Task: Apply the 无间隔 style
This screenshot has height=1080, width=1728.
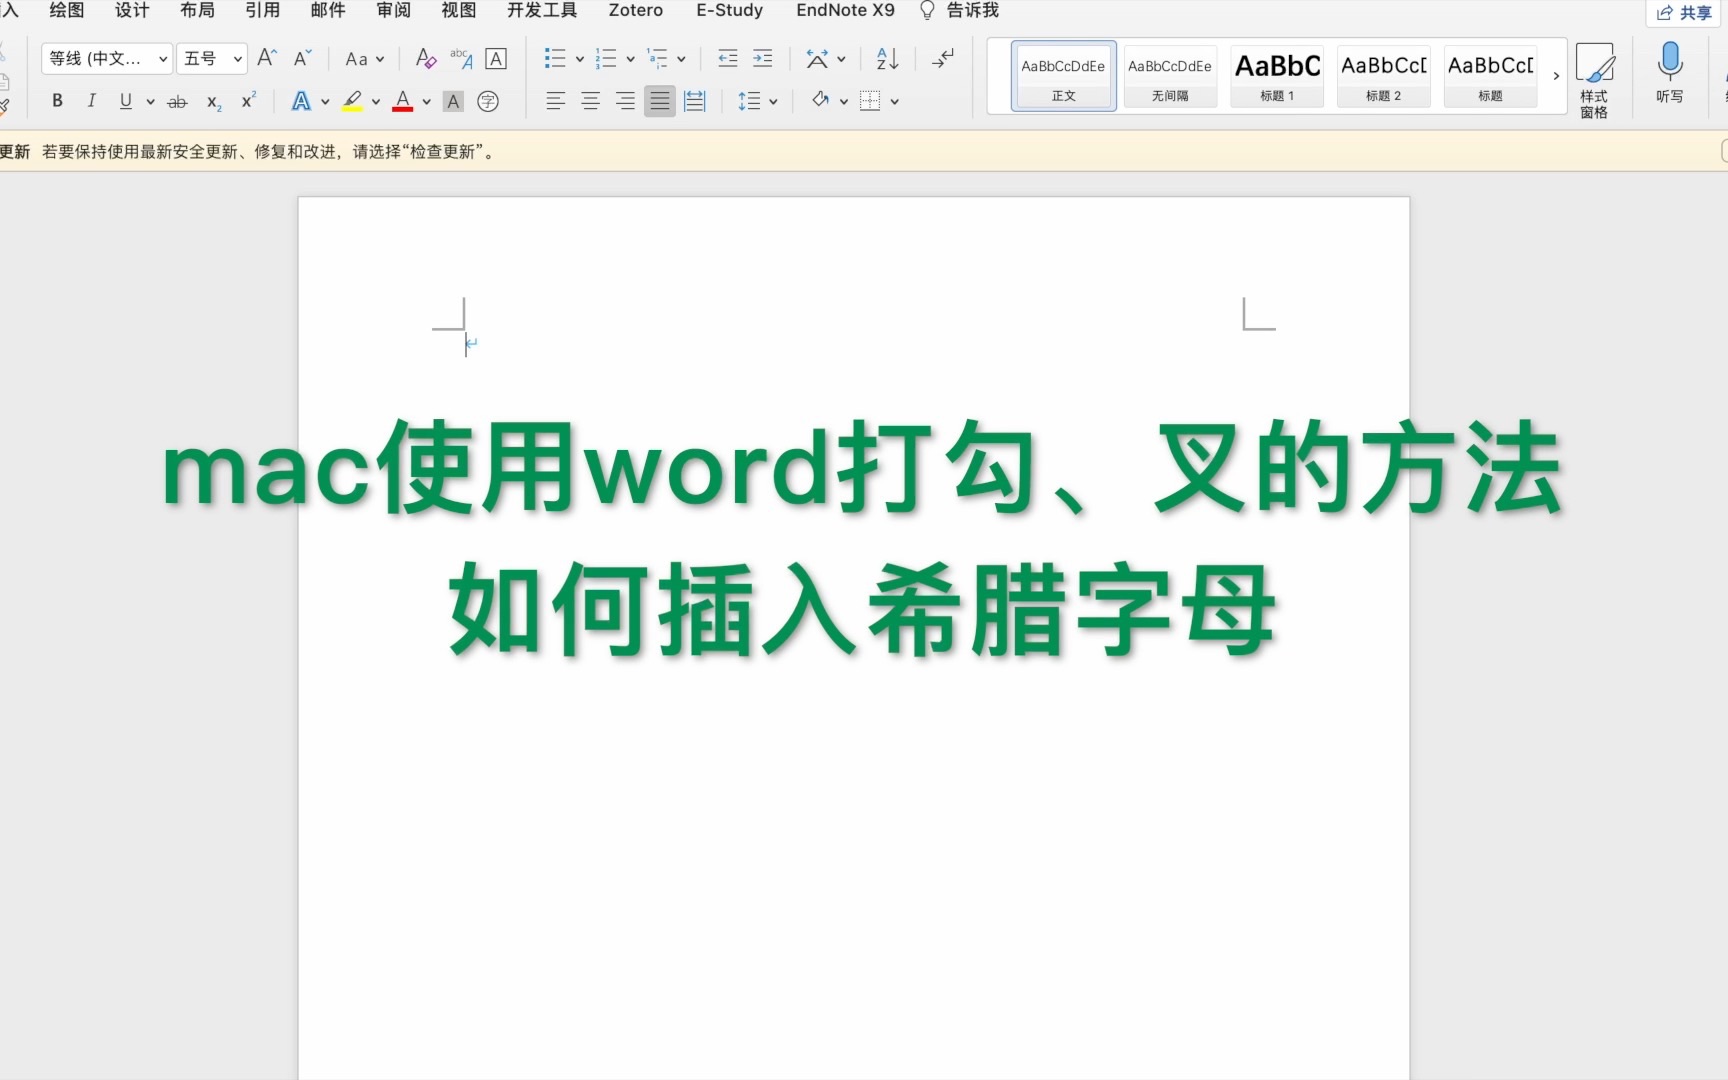Action: point(1169,76)
